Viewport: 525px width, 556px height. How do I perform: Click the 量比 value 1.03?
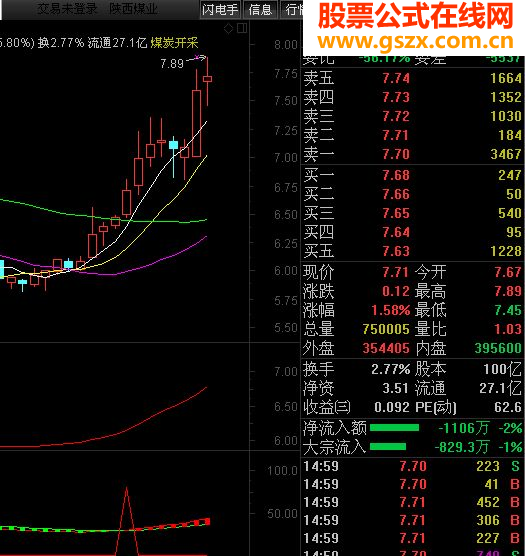(x=508, y=329)
